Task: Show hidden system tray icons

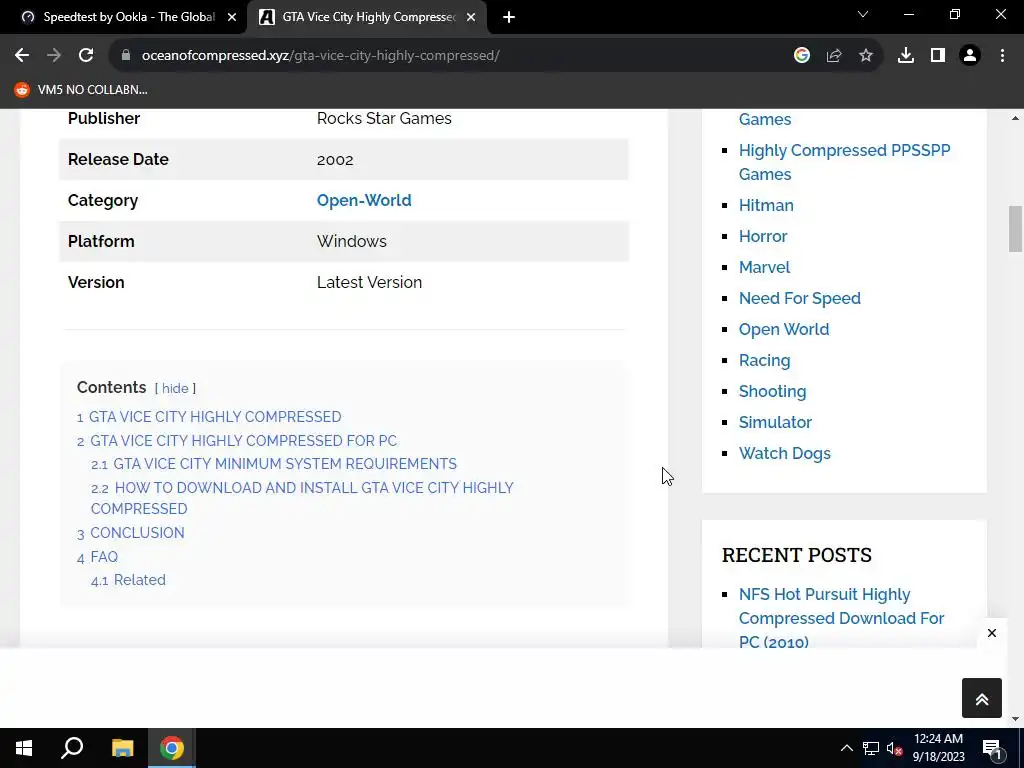Action: [x=846, y=748]
